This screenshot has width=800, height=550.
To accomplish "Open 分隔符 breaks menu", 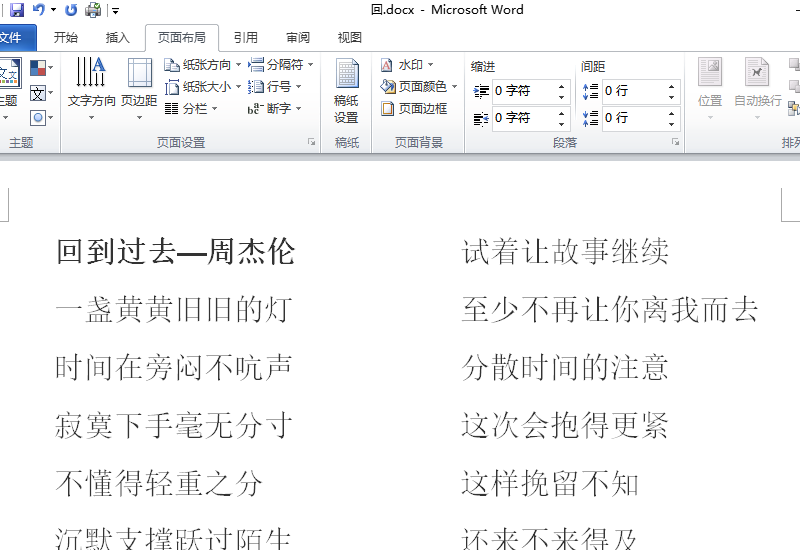I will click(281, 65).
